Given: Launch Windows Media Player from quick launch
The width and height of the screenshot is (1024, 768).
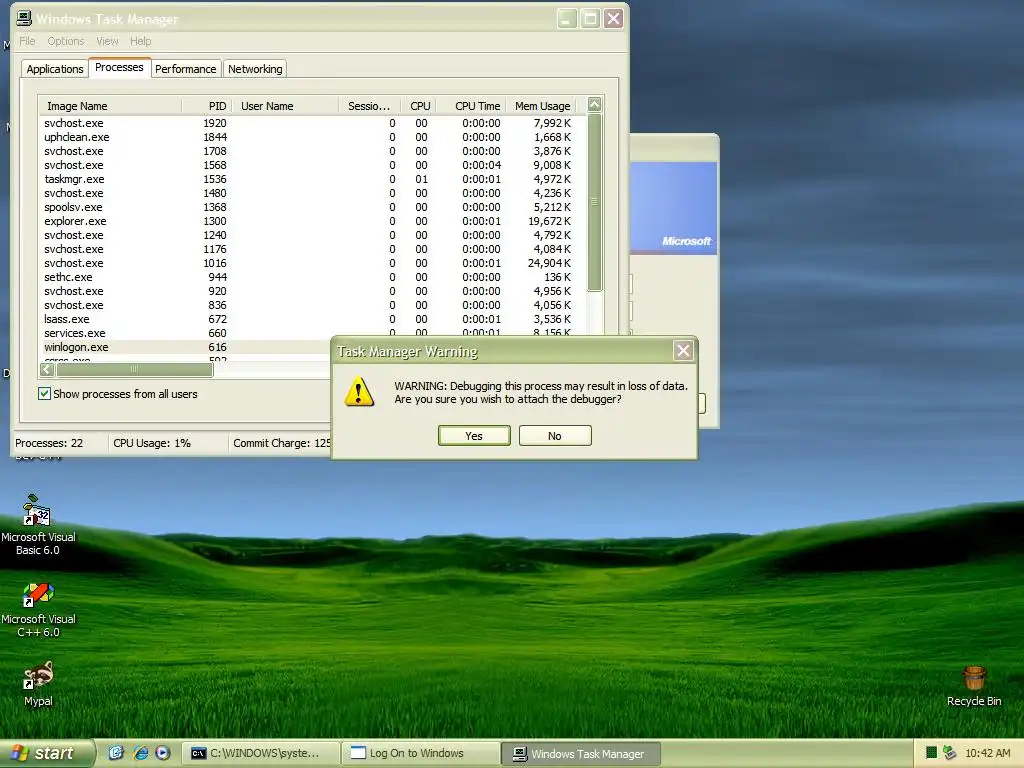Looking at the screenshot, I should click(163, 753).
